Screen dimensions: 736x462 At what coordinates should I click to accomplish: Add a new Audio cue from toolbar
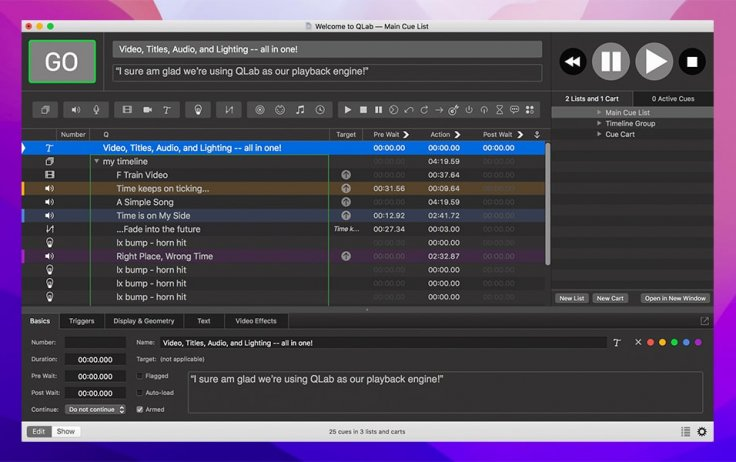pyautogui.click(x=76, y=109)
